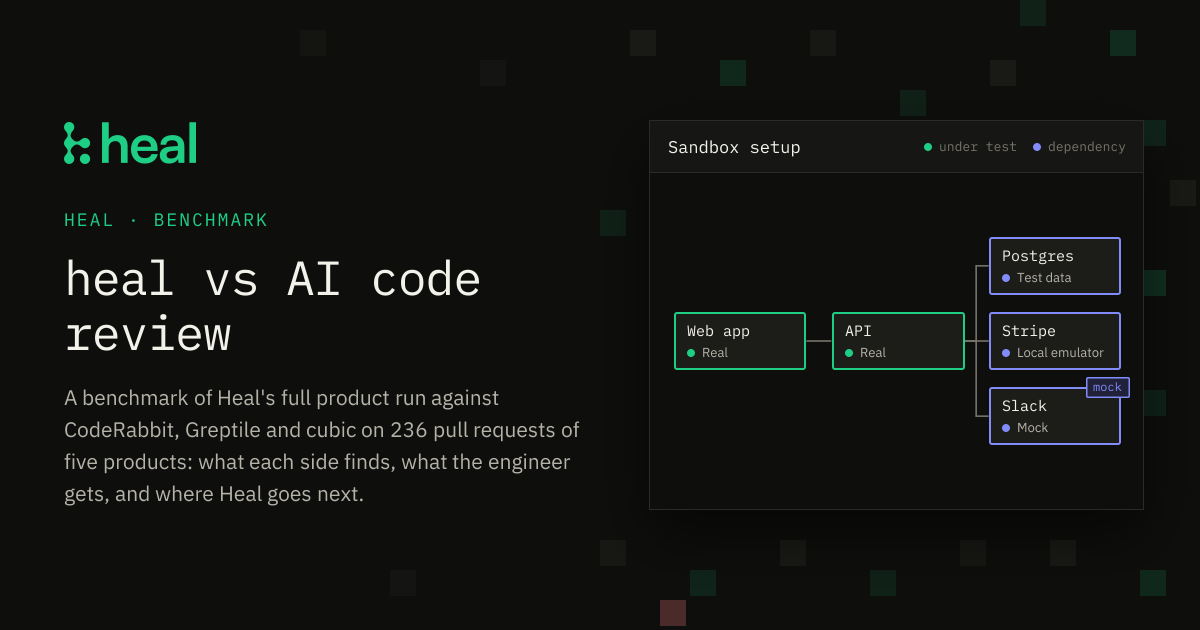Click the green Real dot in API

click(x=849, y=353)
